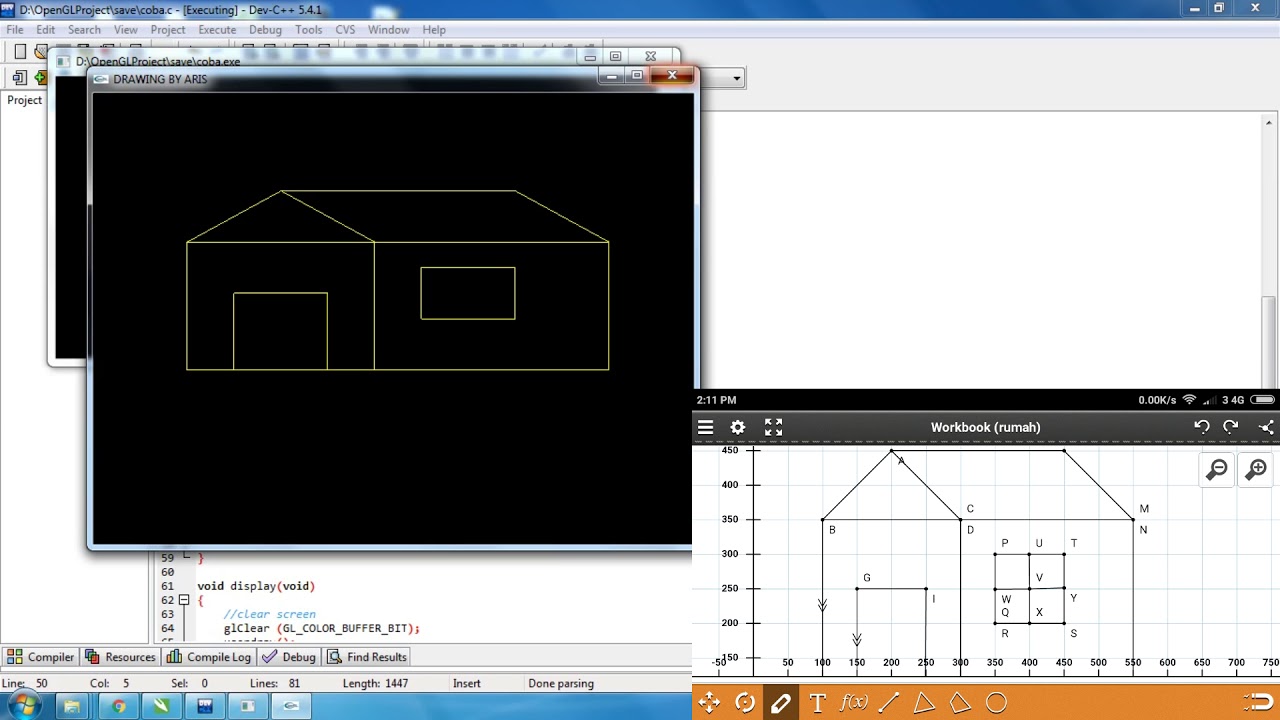This screenshot has width=1280, height=720.
Task: Zoom out on the graph
Action: point(1217,469)
